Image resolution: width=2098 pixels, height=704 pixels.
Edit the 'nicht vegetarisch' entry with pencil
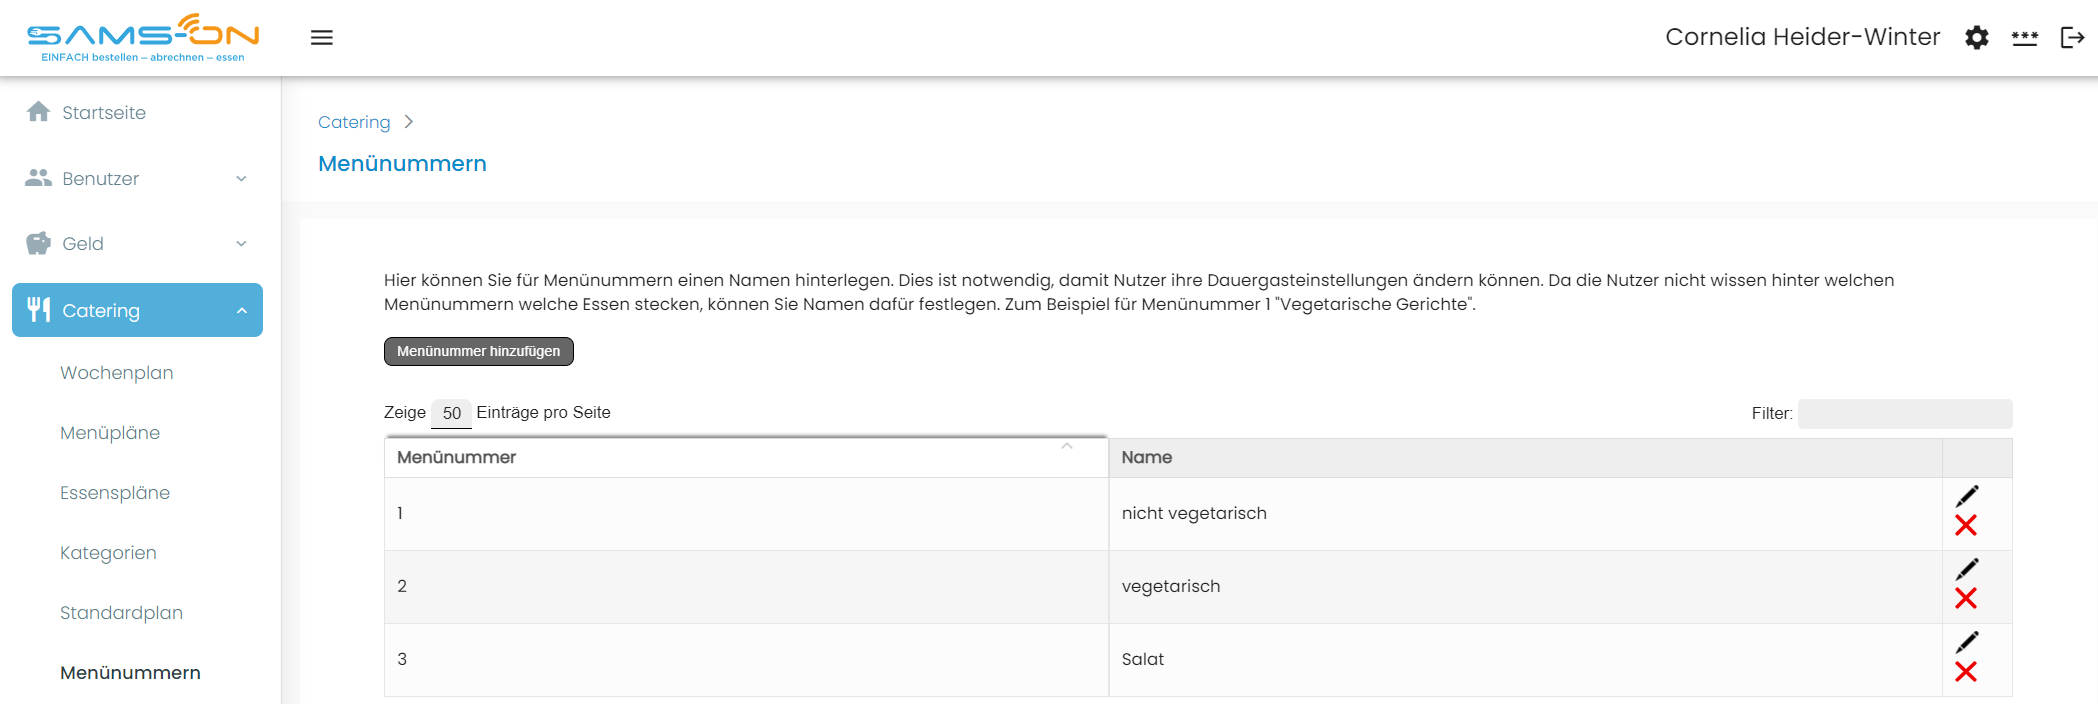pyautogui.click(x=1966, y=496)
